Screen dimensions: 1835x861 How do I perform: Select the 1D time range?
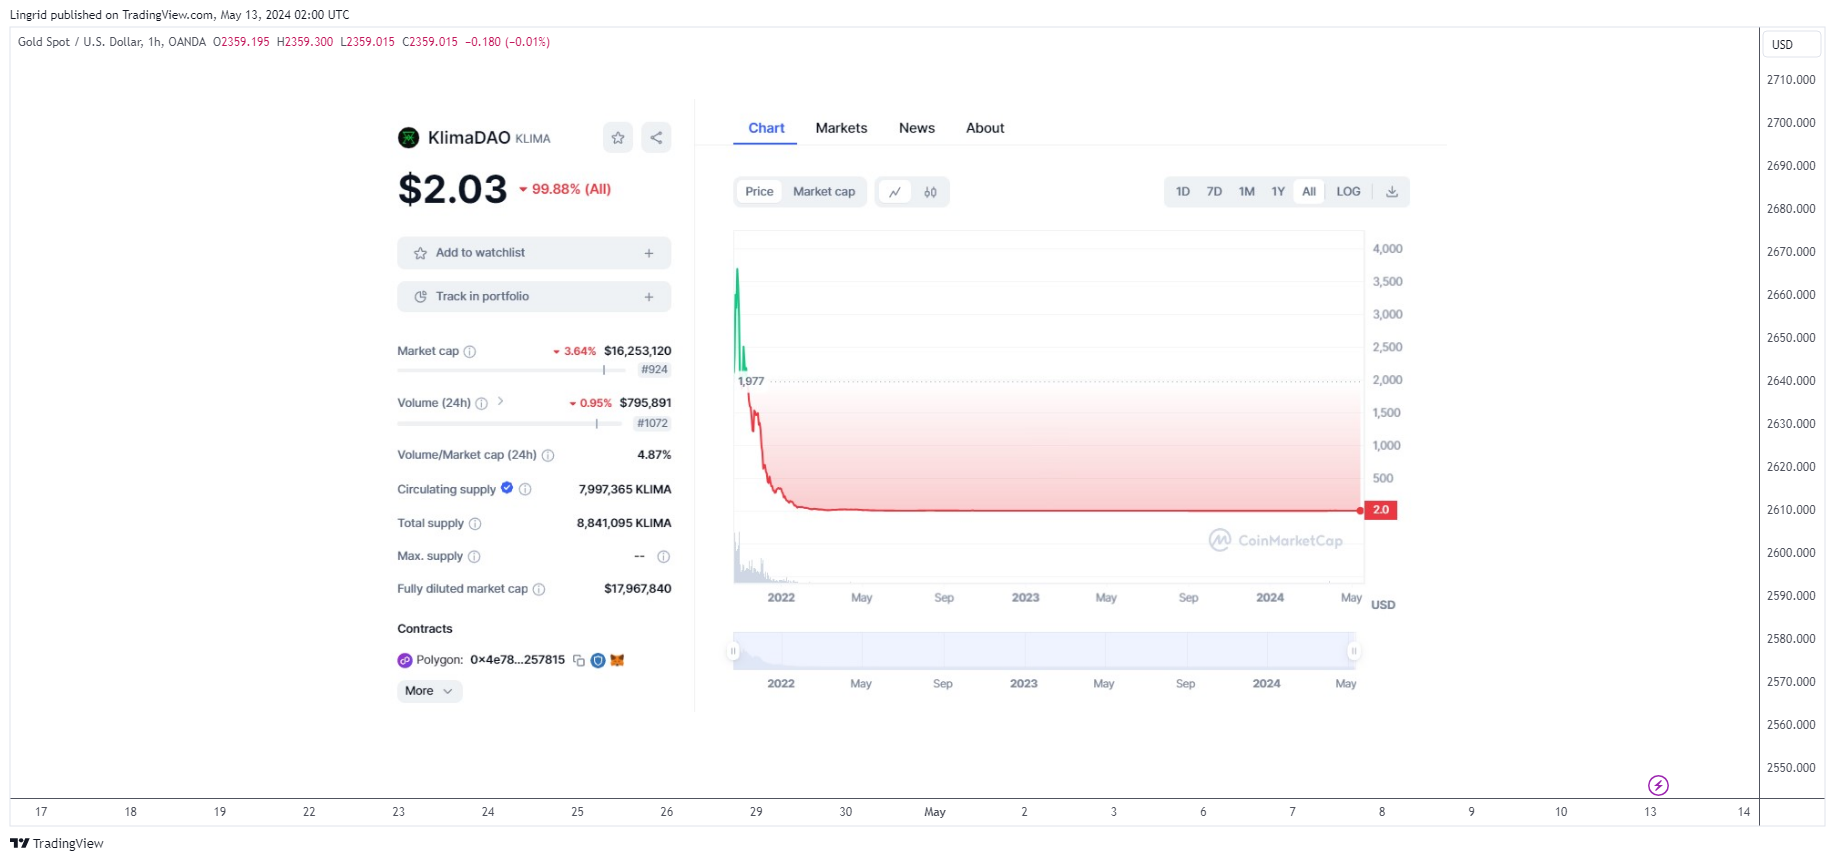[1183, 192]
